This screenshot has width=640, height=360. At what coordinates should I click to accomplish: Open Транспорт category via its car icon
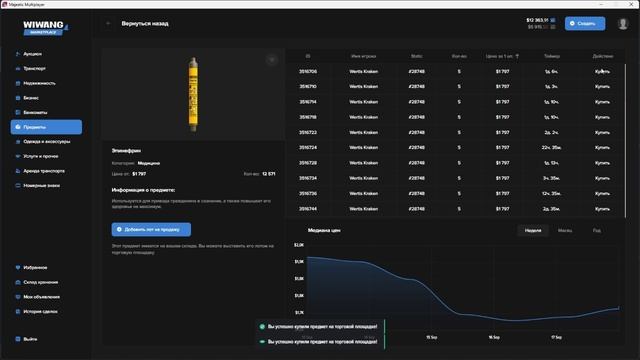click(18, 69)
